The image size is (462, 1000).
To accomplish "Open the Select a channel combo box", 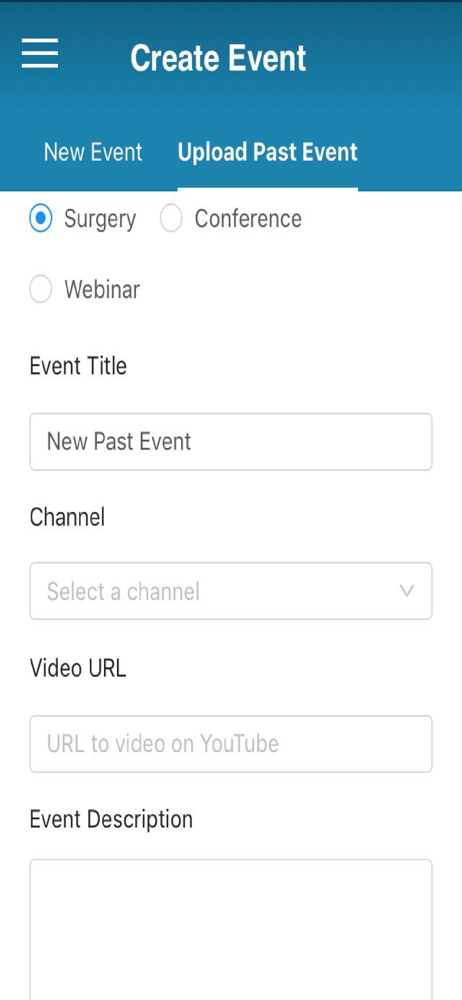I will pyautogui.click(x=231, y=591).
